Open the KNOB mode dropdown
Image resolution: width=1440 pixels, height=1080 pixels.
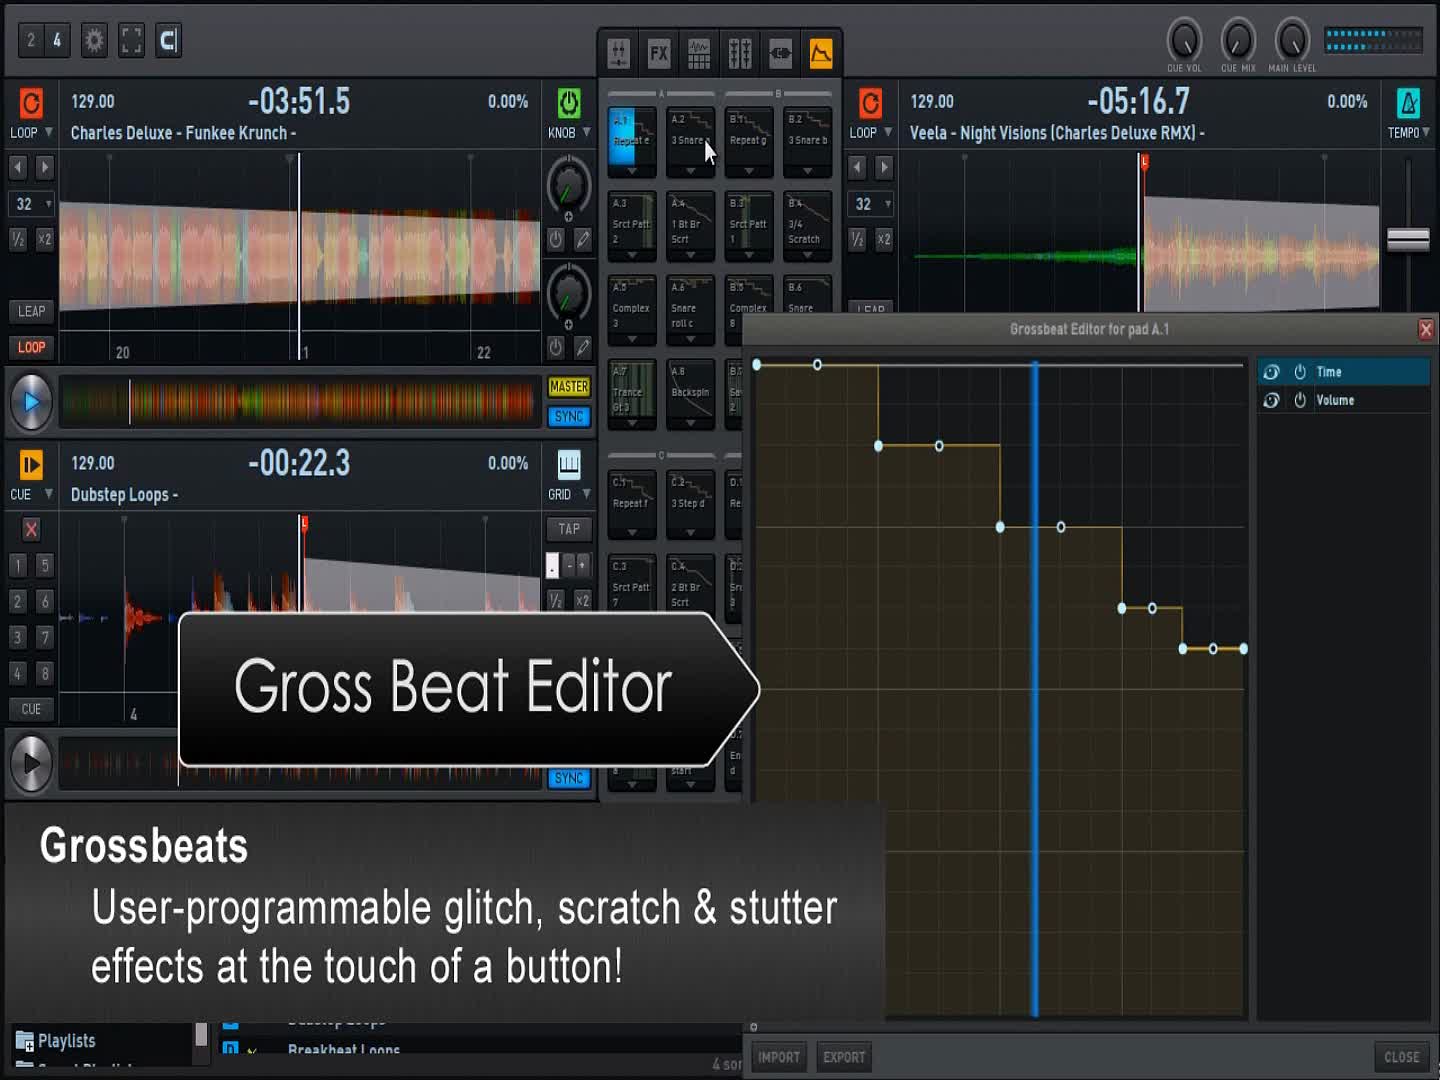587,133
